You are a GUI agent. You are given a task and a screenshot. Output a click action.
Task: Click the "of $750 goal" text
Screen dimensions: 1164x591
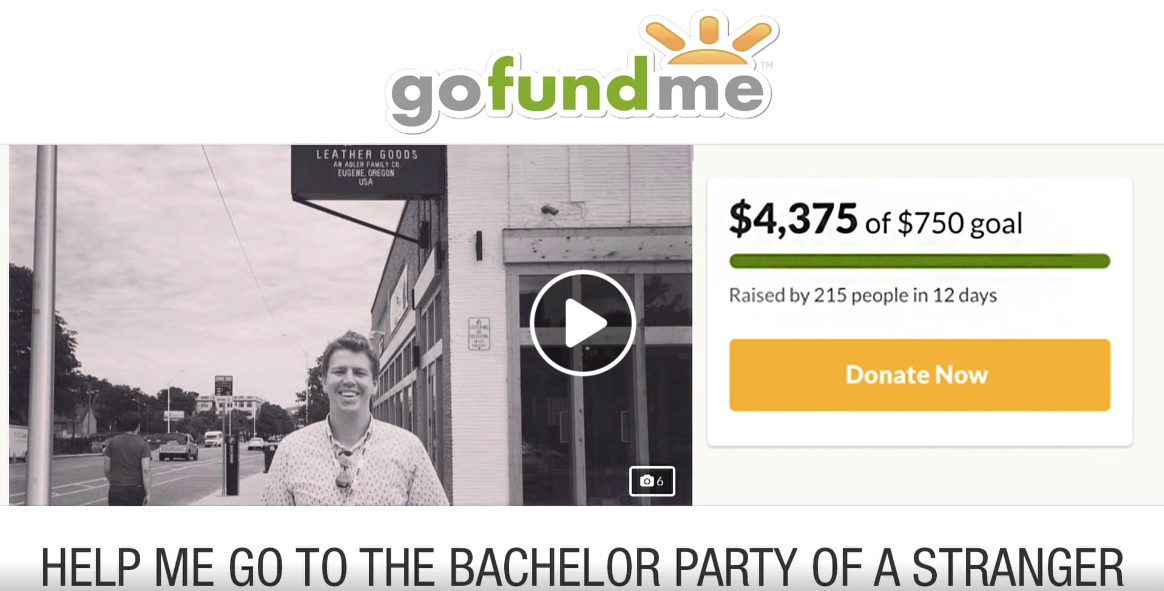click(944, 223)
